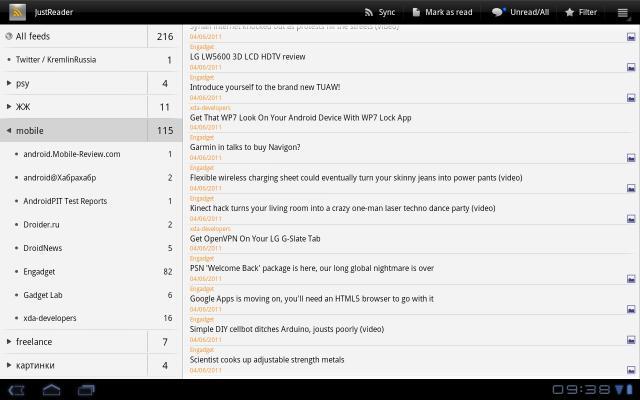Open the JustReader app icon
This screenshot has height=400, width=640.
17,12
